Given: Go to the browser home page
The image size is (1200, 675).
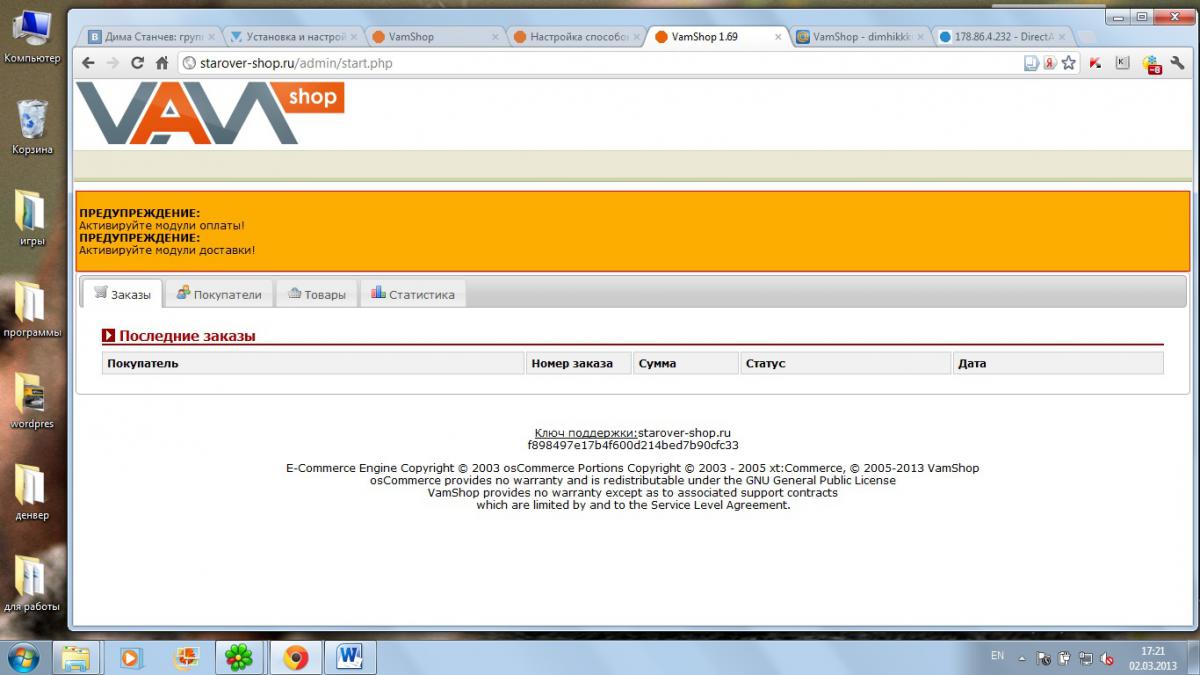Looking at the screenshot, I should pos(162,63).
